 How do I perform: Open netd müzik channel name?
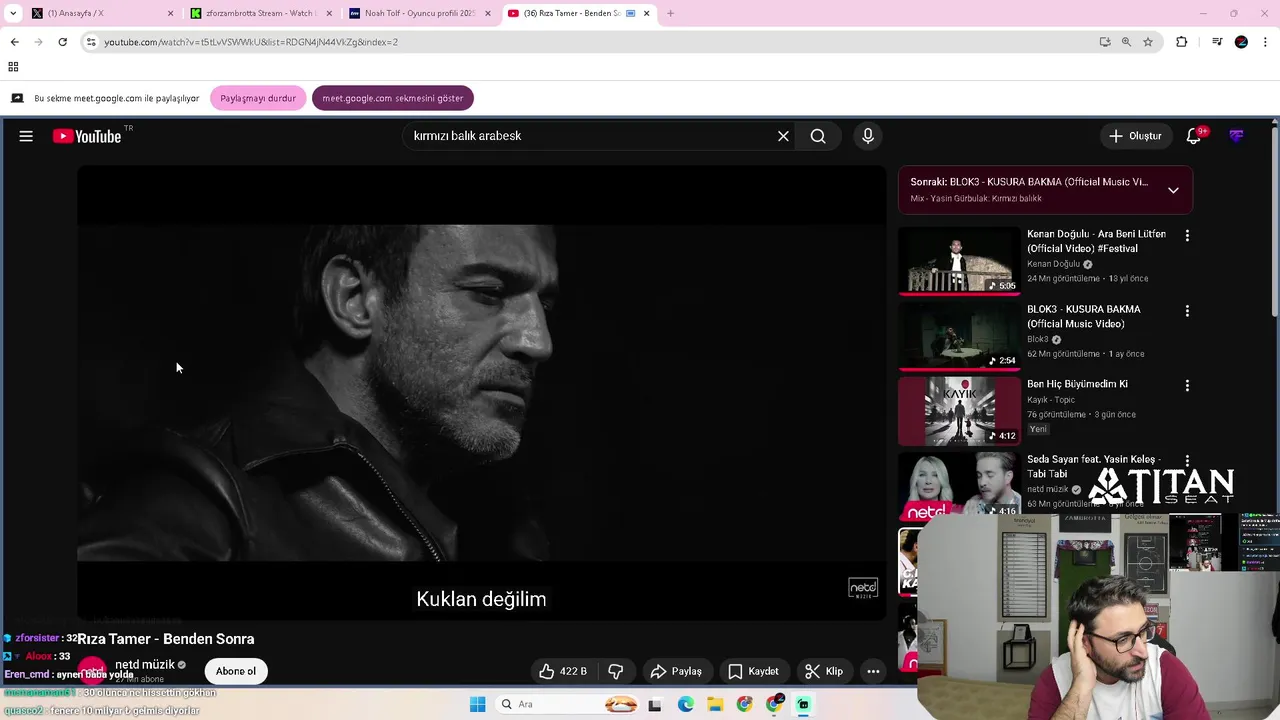click(x=145, y=664)
